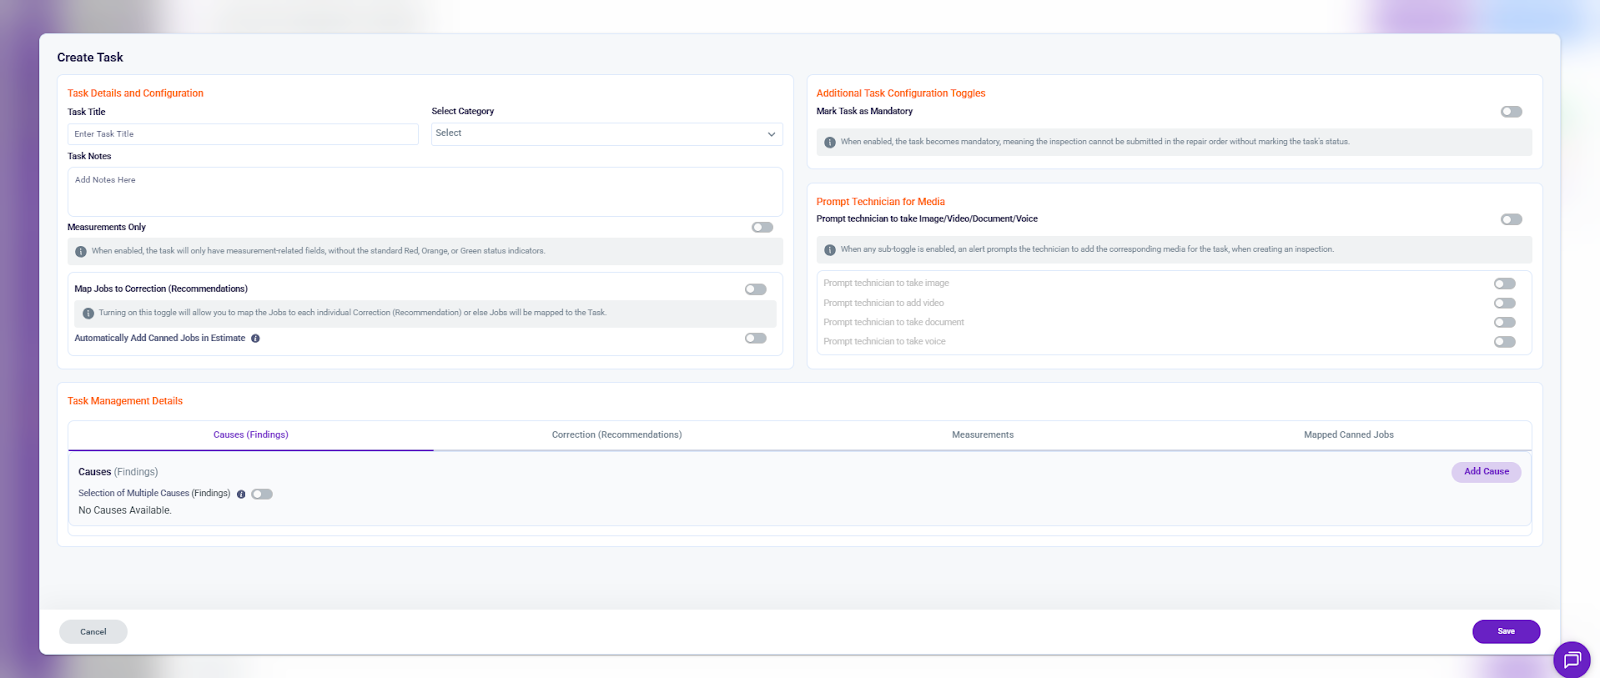Switch on Selection of Multiple Causes toggle
This screenshot has width=1600, height=678.
(x=262, y=494)
